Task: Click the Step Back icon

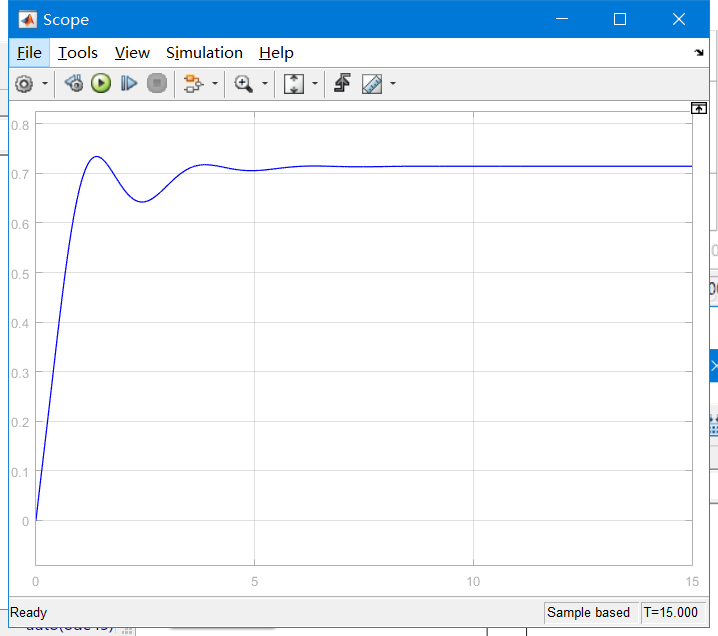Action: pyautogui.click(x=74, y=84)
